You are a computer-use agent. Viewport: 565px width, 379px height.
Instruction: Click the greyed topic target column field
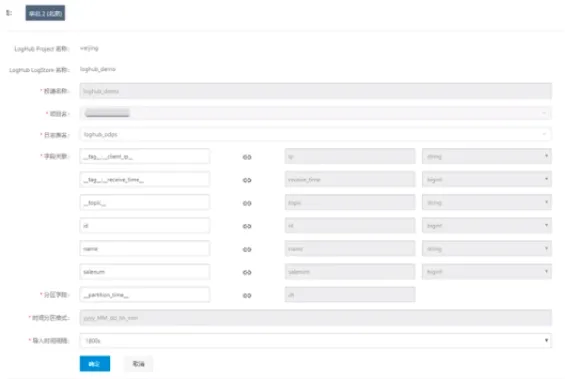(x=350, y=202)
